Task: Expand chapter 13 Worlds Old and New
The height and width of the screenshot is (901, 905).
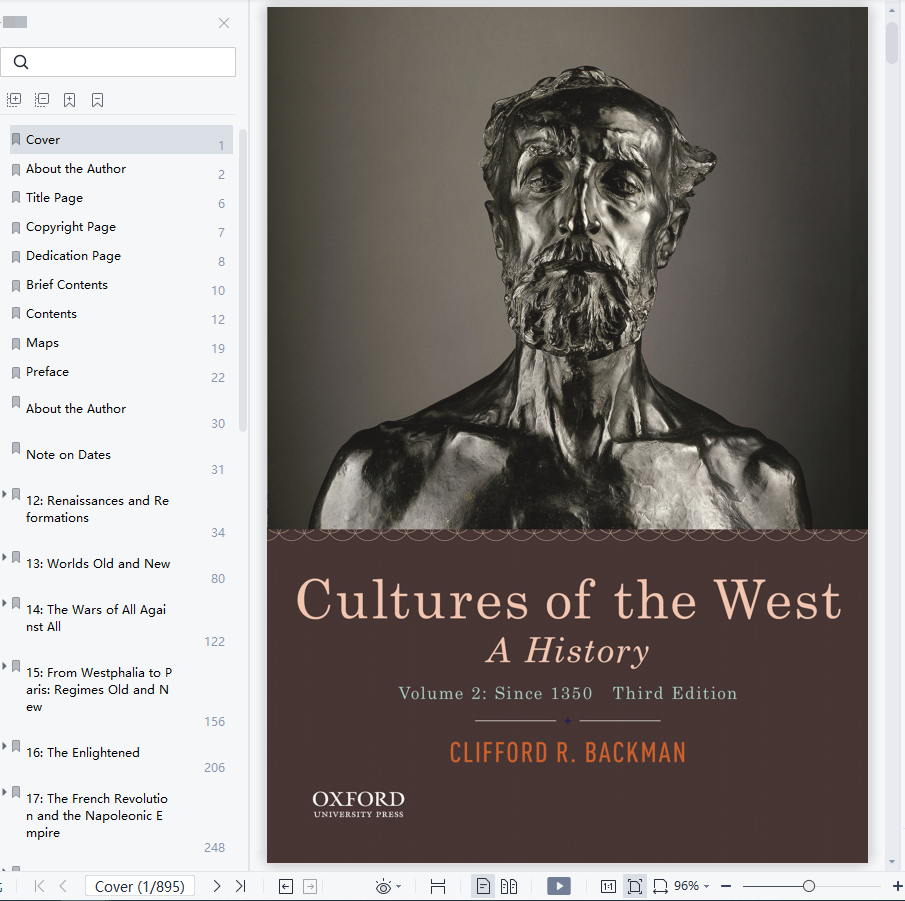Action: tap(5, 557)
